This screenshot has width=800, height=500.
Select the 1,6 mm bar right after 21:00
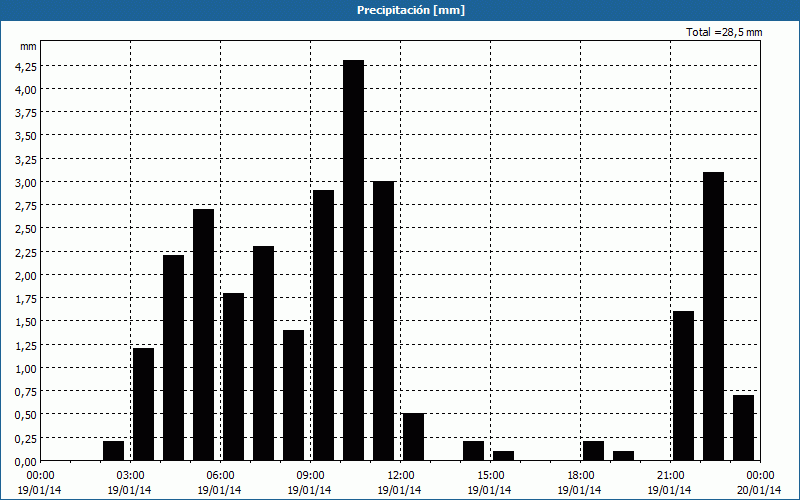coord(684,386)
